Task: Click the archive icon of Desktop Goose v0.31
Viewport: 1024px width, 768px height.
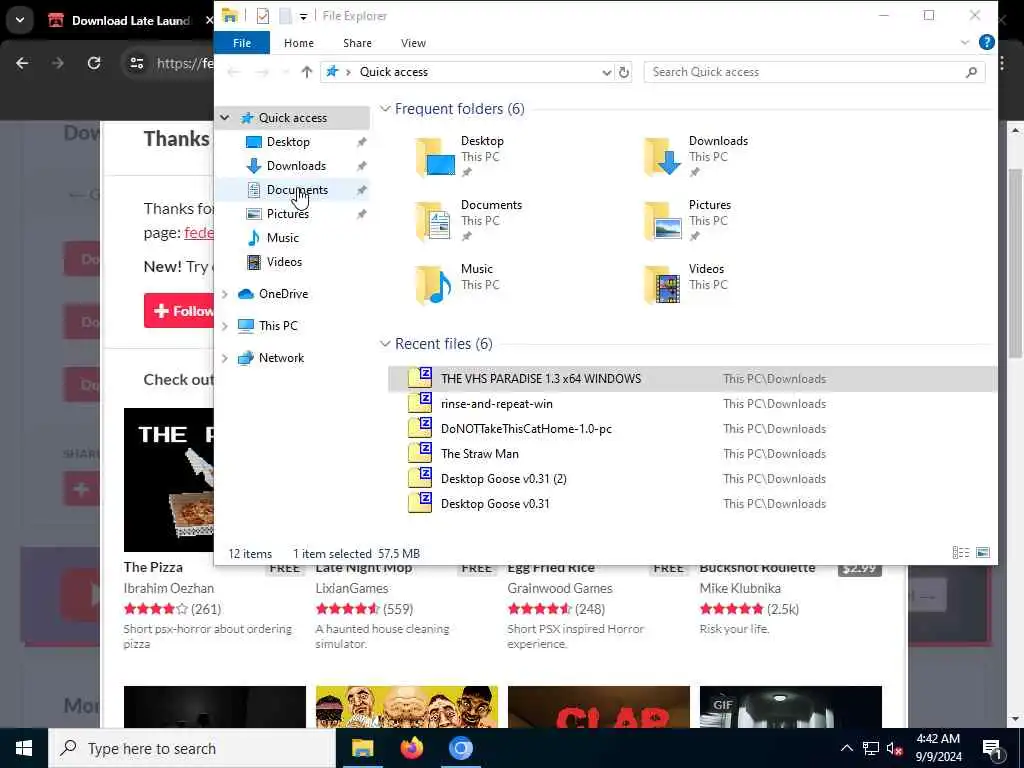Action: [420, 504]
